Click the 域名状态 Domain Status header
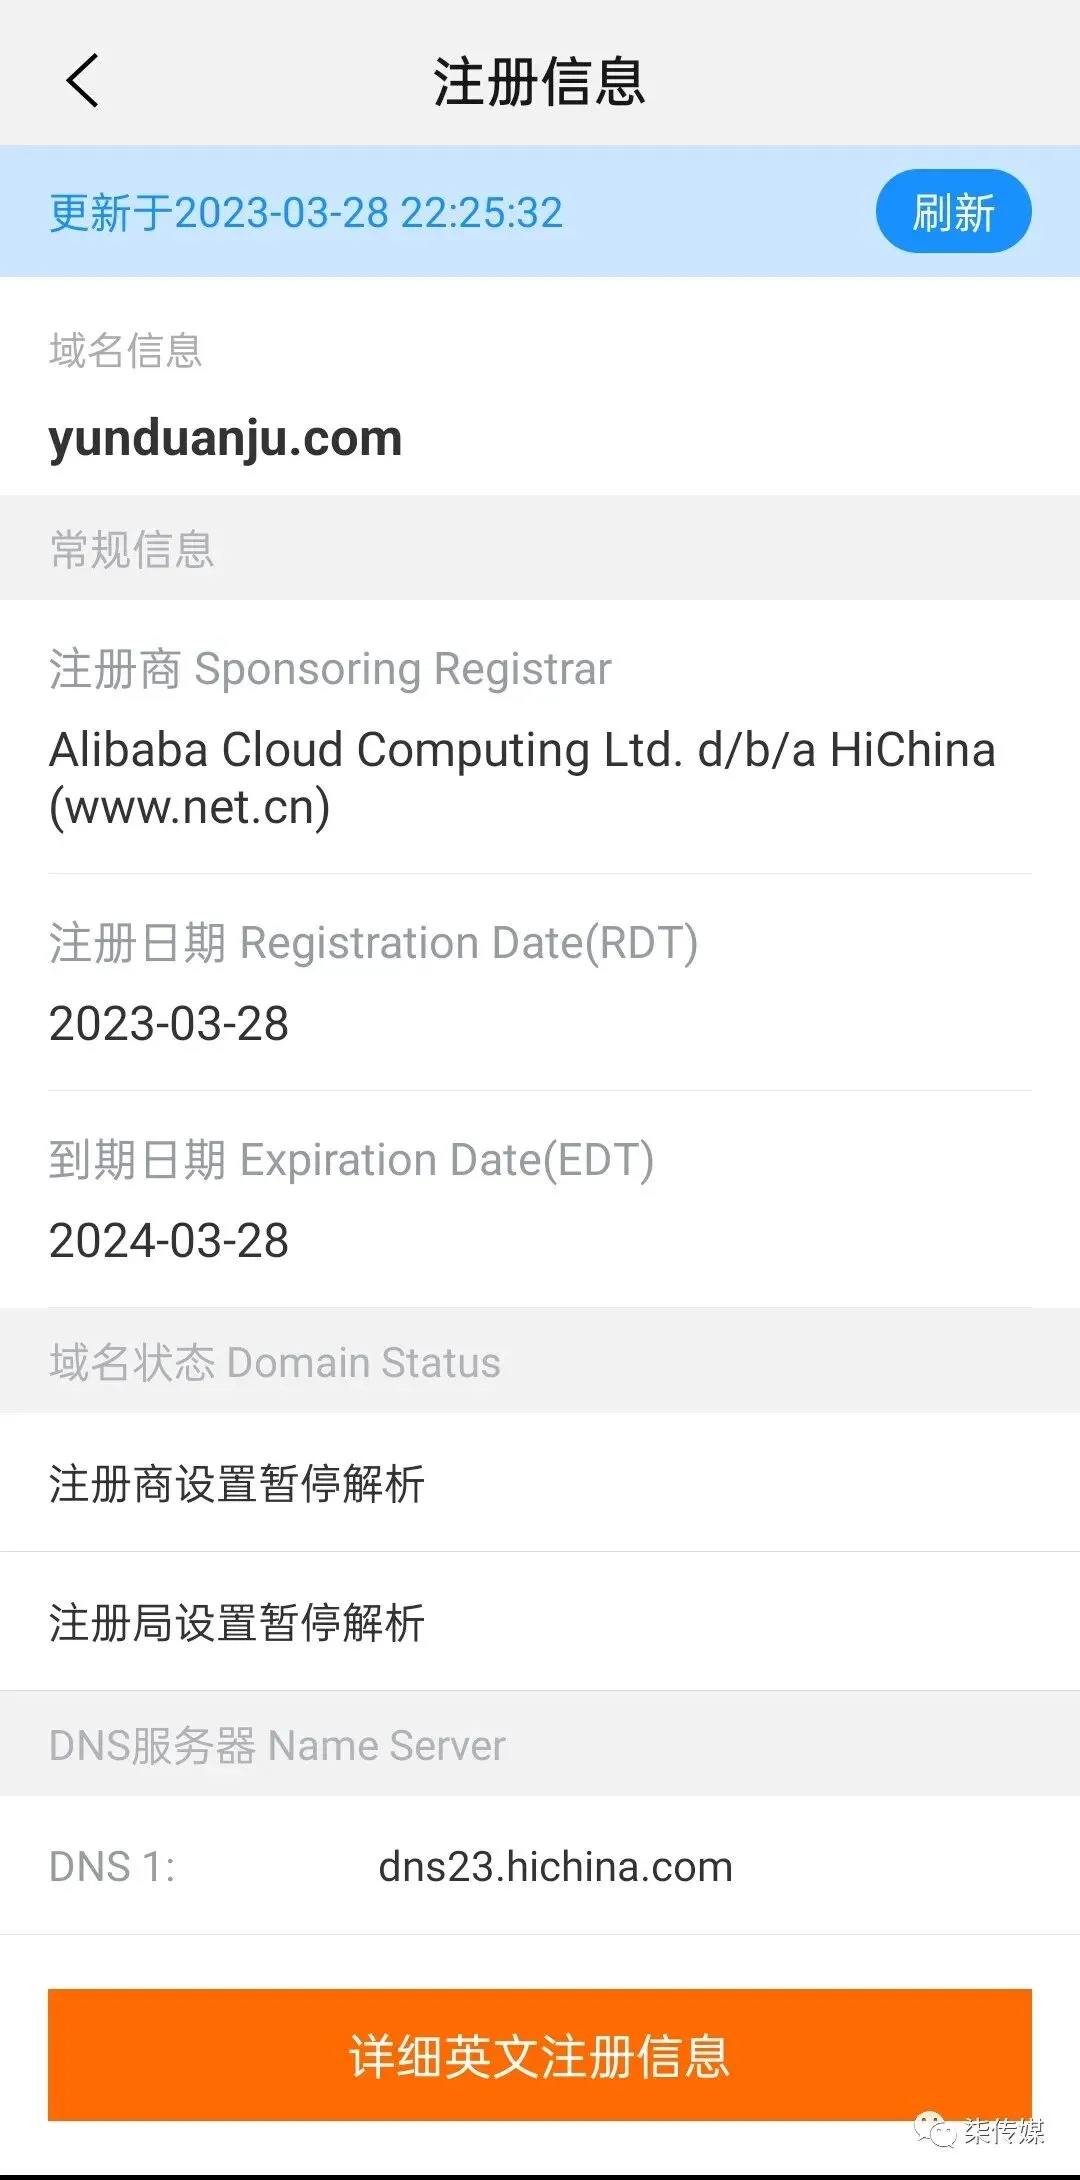 click(275, 1362)
